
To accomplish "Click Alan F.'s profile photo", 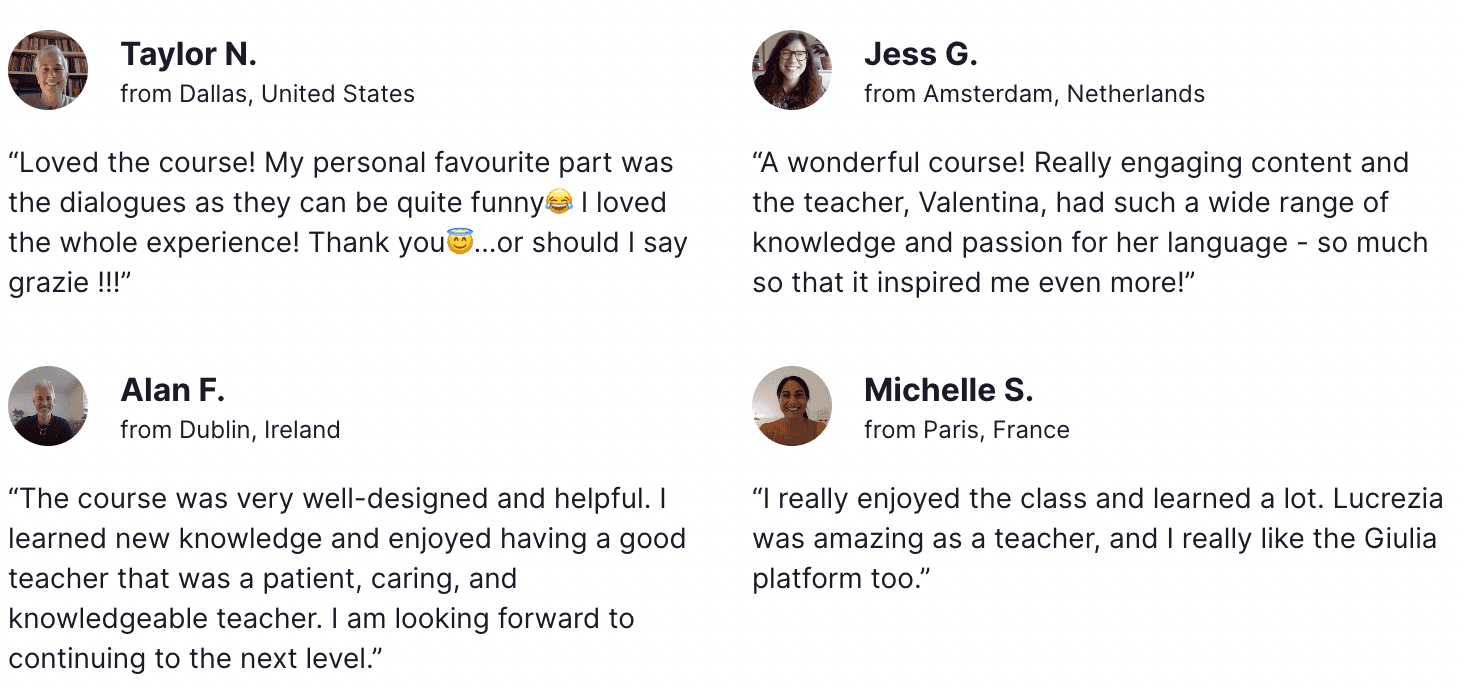I will [x=48, y=406].
